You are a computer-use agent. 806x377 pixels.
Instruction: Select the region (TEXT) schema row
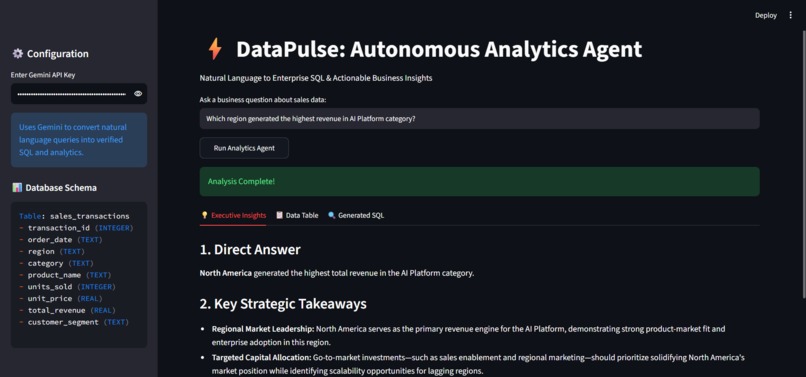(x=52, y=252)
